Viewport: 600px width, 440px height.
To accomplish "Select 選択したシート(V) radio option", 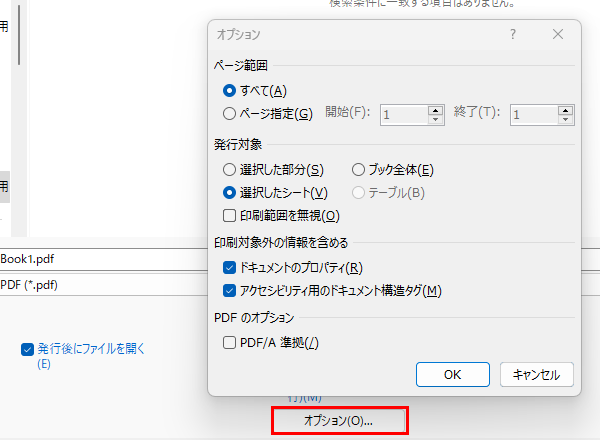I will point(230,192).
